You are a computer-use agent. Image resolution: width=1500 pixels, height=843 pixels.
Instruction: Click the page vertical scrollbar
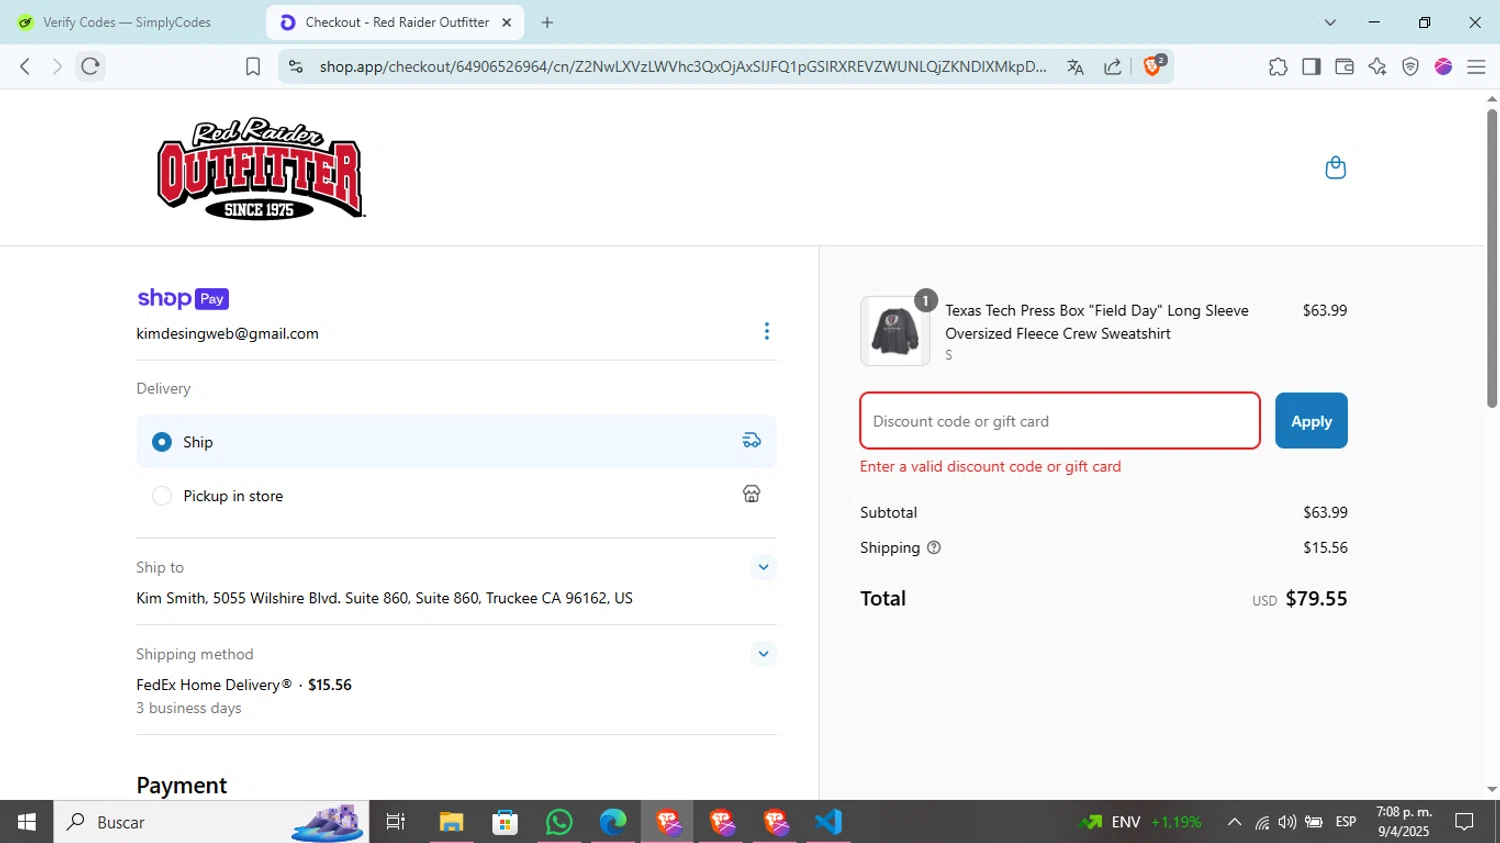coord(1491,258)
